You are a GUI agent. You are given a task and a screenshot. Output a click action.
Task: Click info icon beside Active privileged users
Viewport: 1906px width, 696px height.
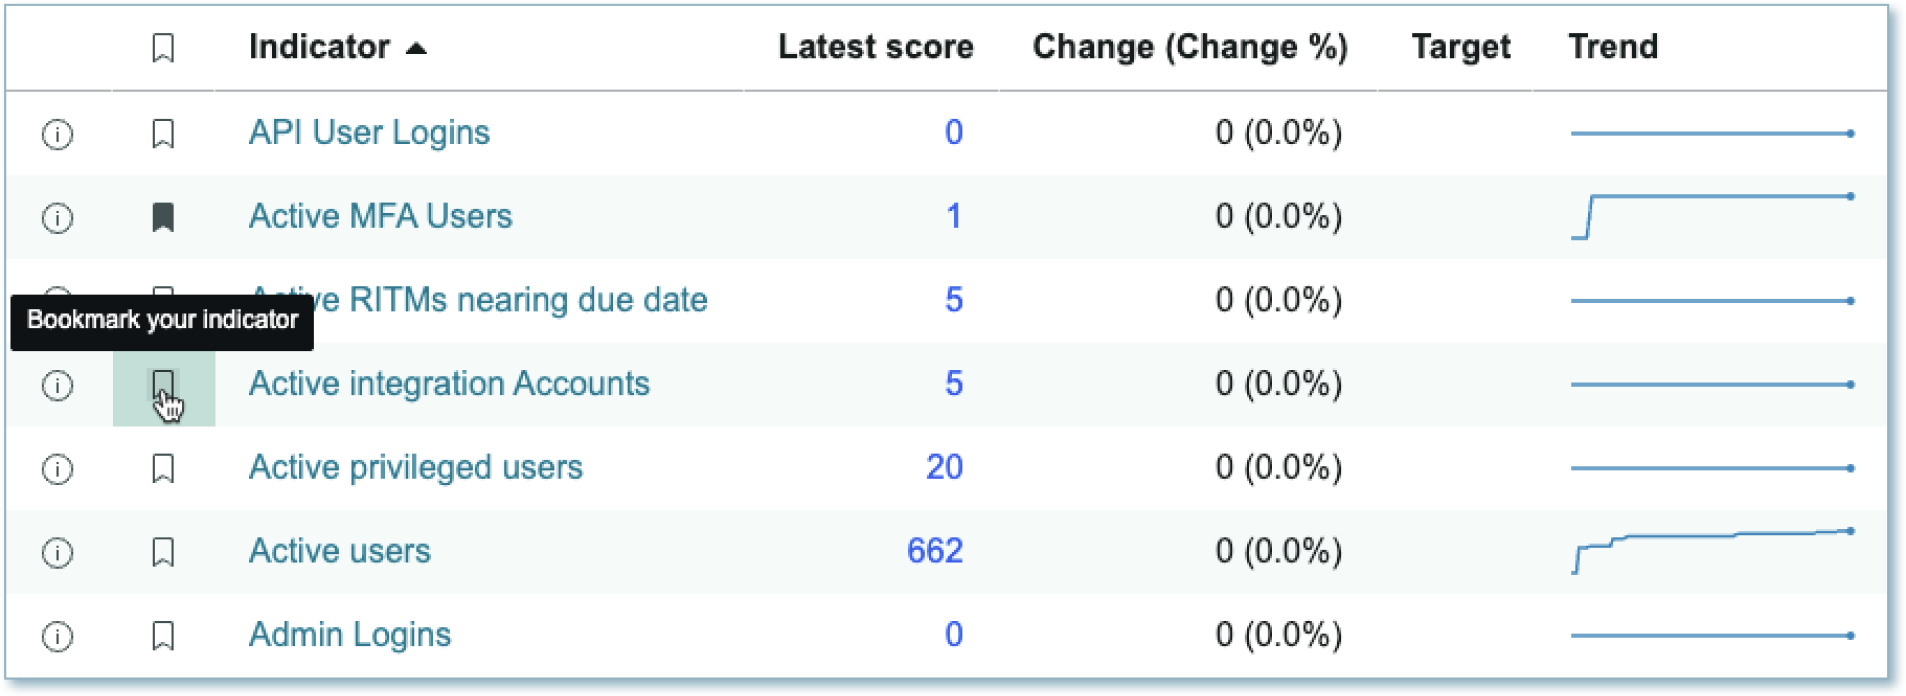pyautogui.click(x=57, y=468)
